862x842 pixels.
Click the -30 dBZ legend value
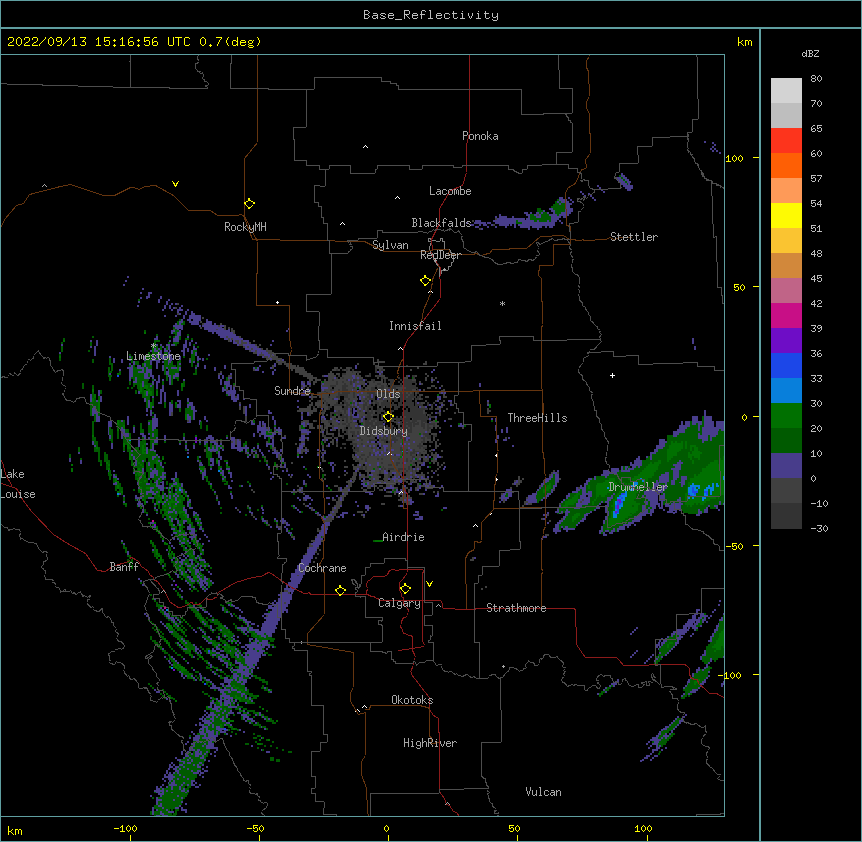tap(819, 528)
